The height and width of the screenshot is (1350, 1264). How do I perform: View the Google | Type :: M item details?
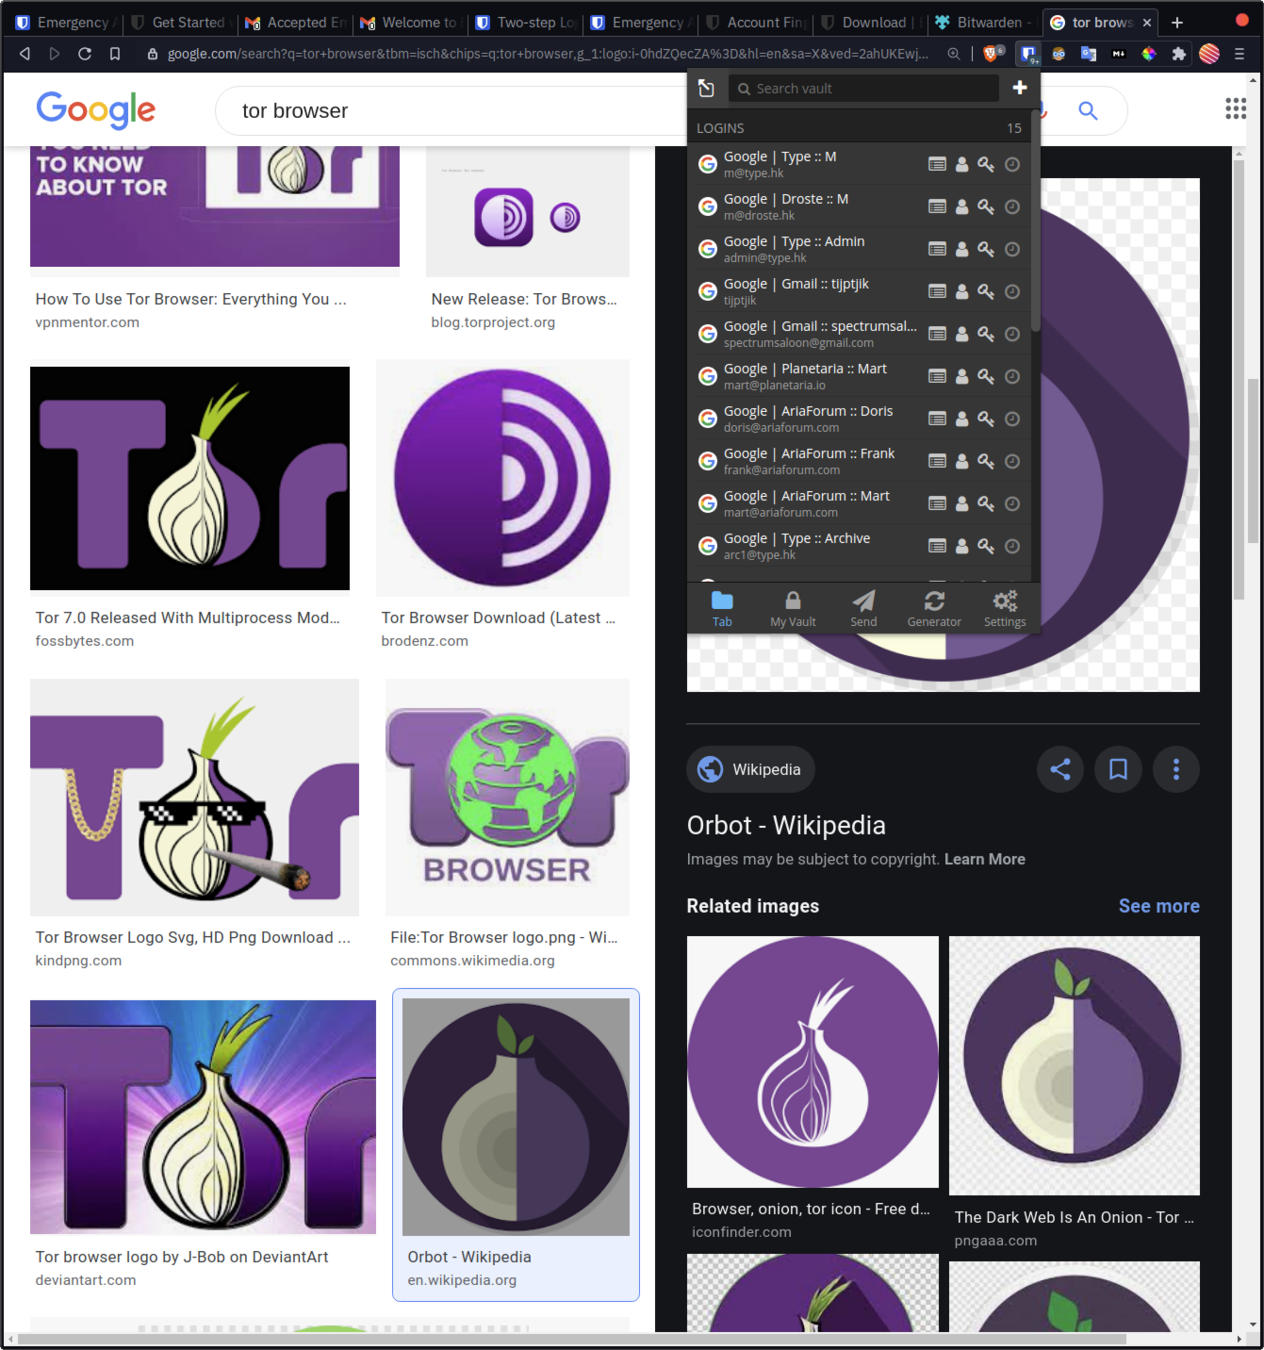point(937,164)
